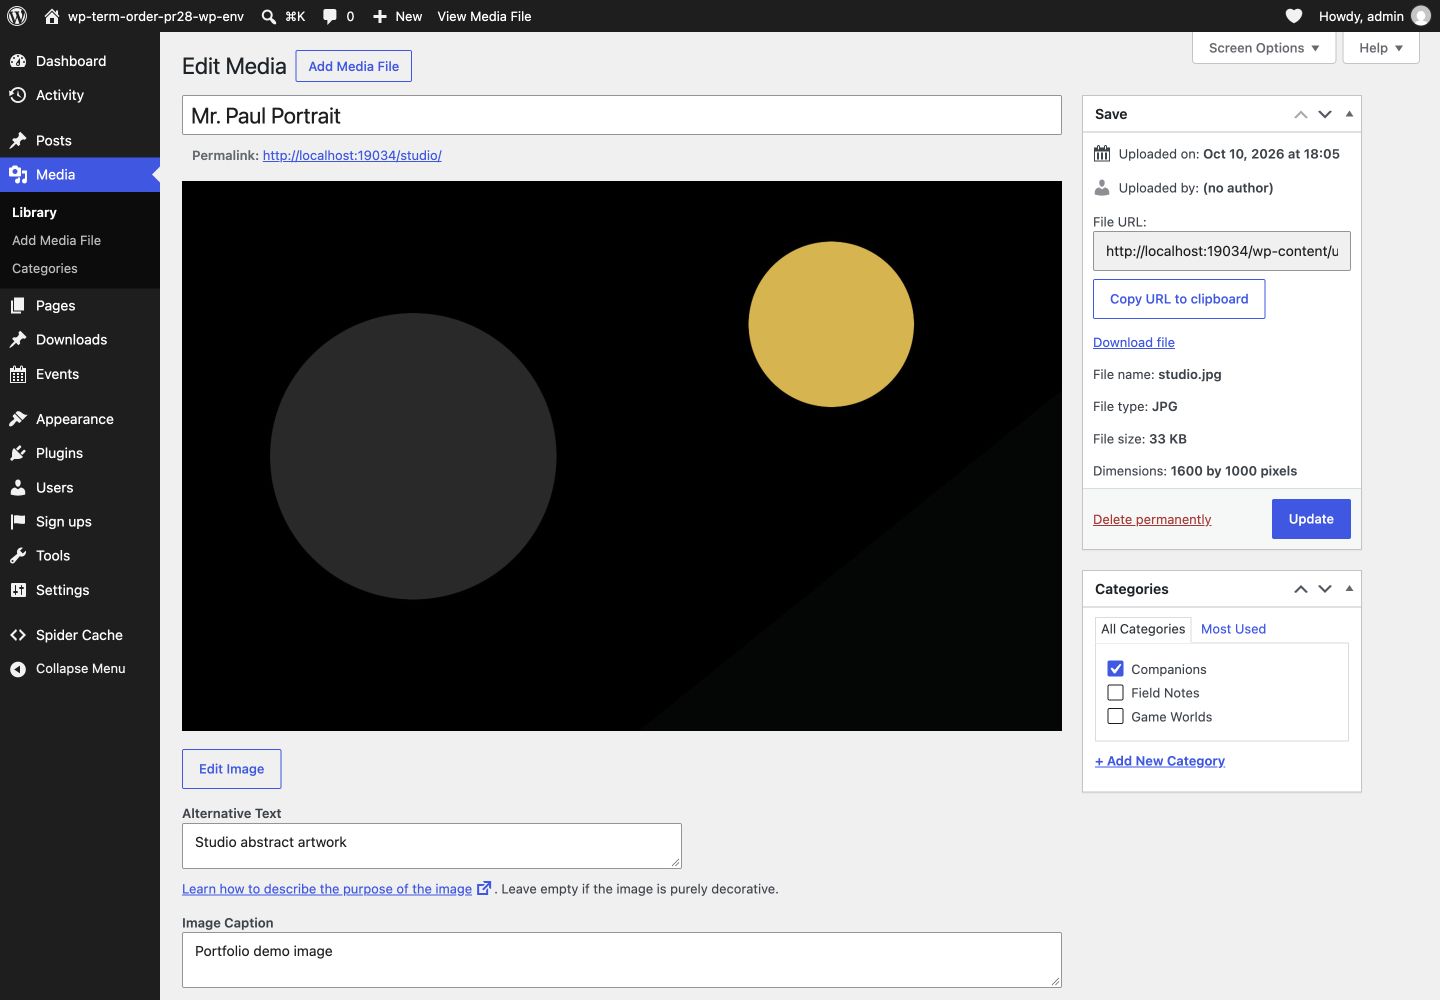Open Events calendar menu item
This screenshot has width=1440, height=1000.
click(80, 374)
